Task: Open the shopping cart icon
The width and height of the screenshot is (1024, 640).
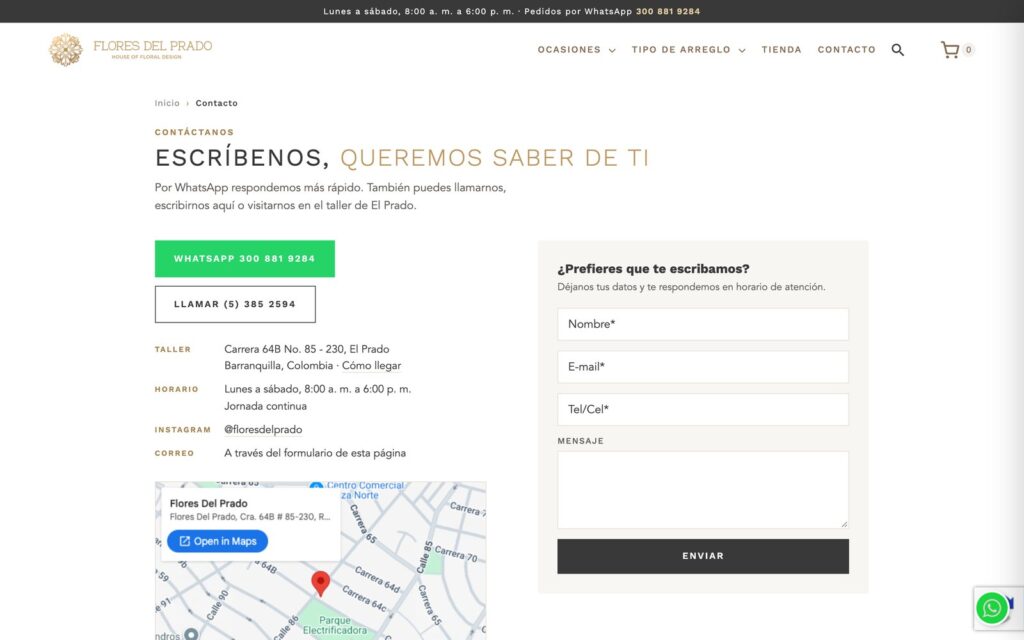Action: click(x=950, y=50)
